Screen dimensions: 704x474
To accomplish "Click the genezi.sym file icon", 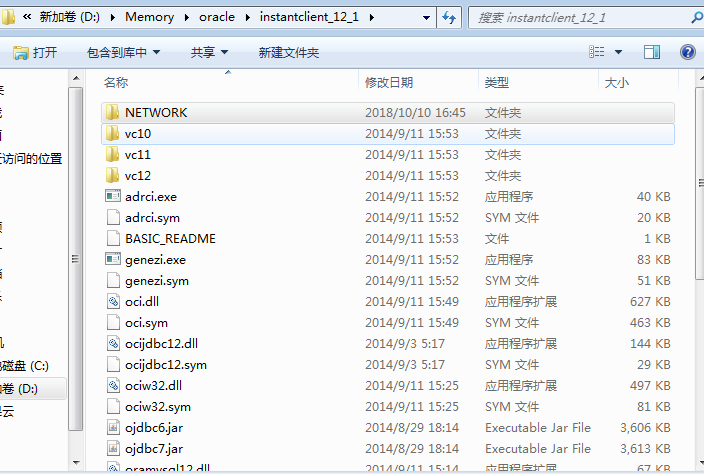I will [x=113, y=281].
